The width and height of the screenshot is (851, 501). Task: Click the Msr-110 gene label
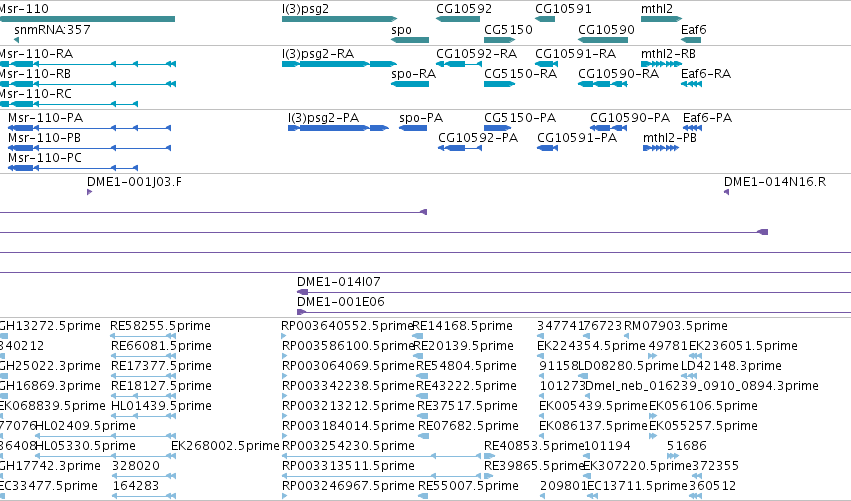tap(24, 9)
